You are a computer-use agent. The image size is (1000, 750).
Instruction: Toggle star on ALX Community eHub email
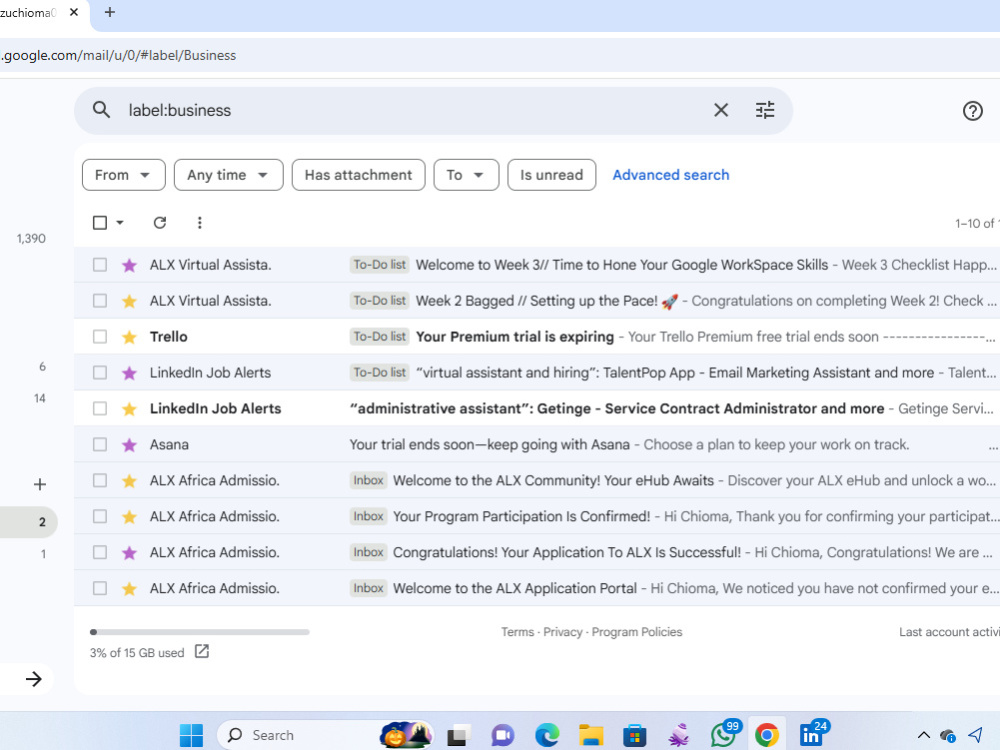[x=129, y=481]
